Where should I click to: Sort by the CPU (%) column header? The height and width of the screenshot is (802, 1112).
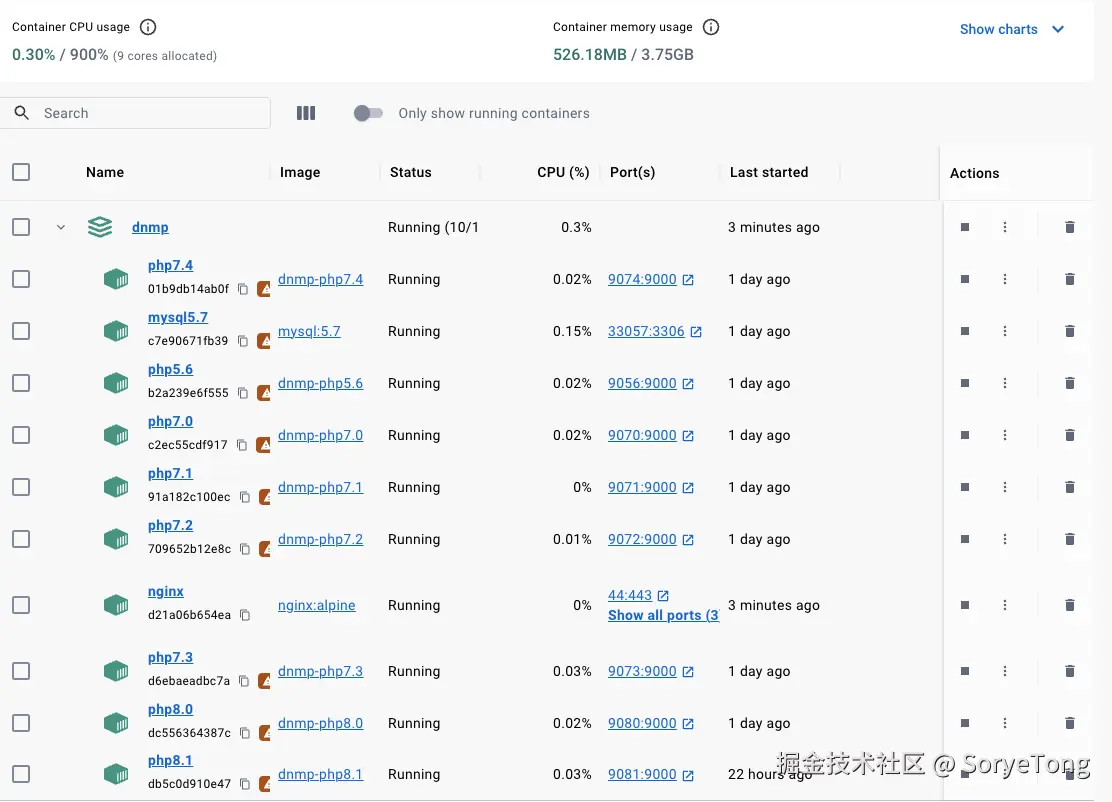[563, 172]
